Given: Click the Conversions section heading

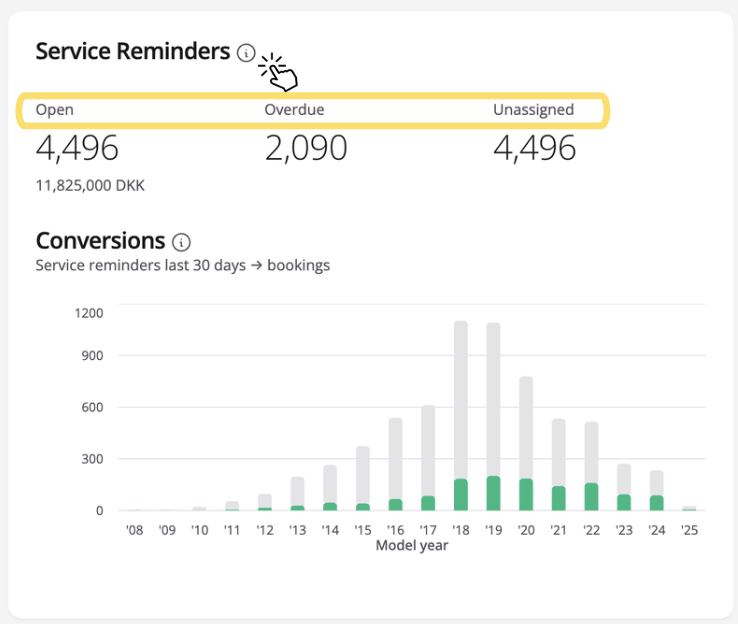Looking at the screenshot, I should [100, 241].
